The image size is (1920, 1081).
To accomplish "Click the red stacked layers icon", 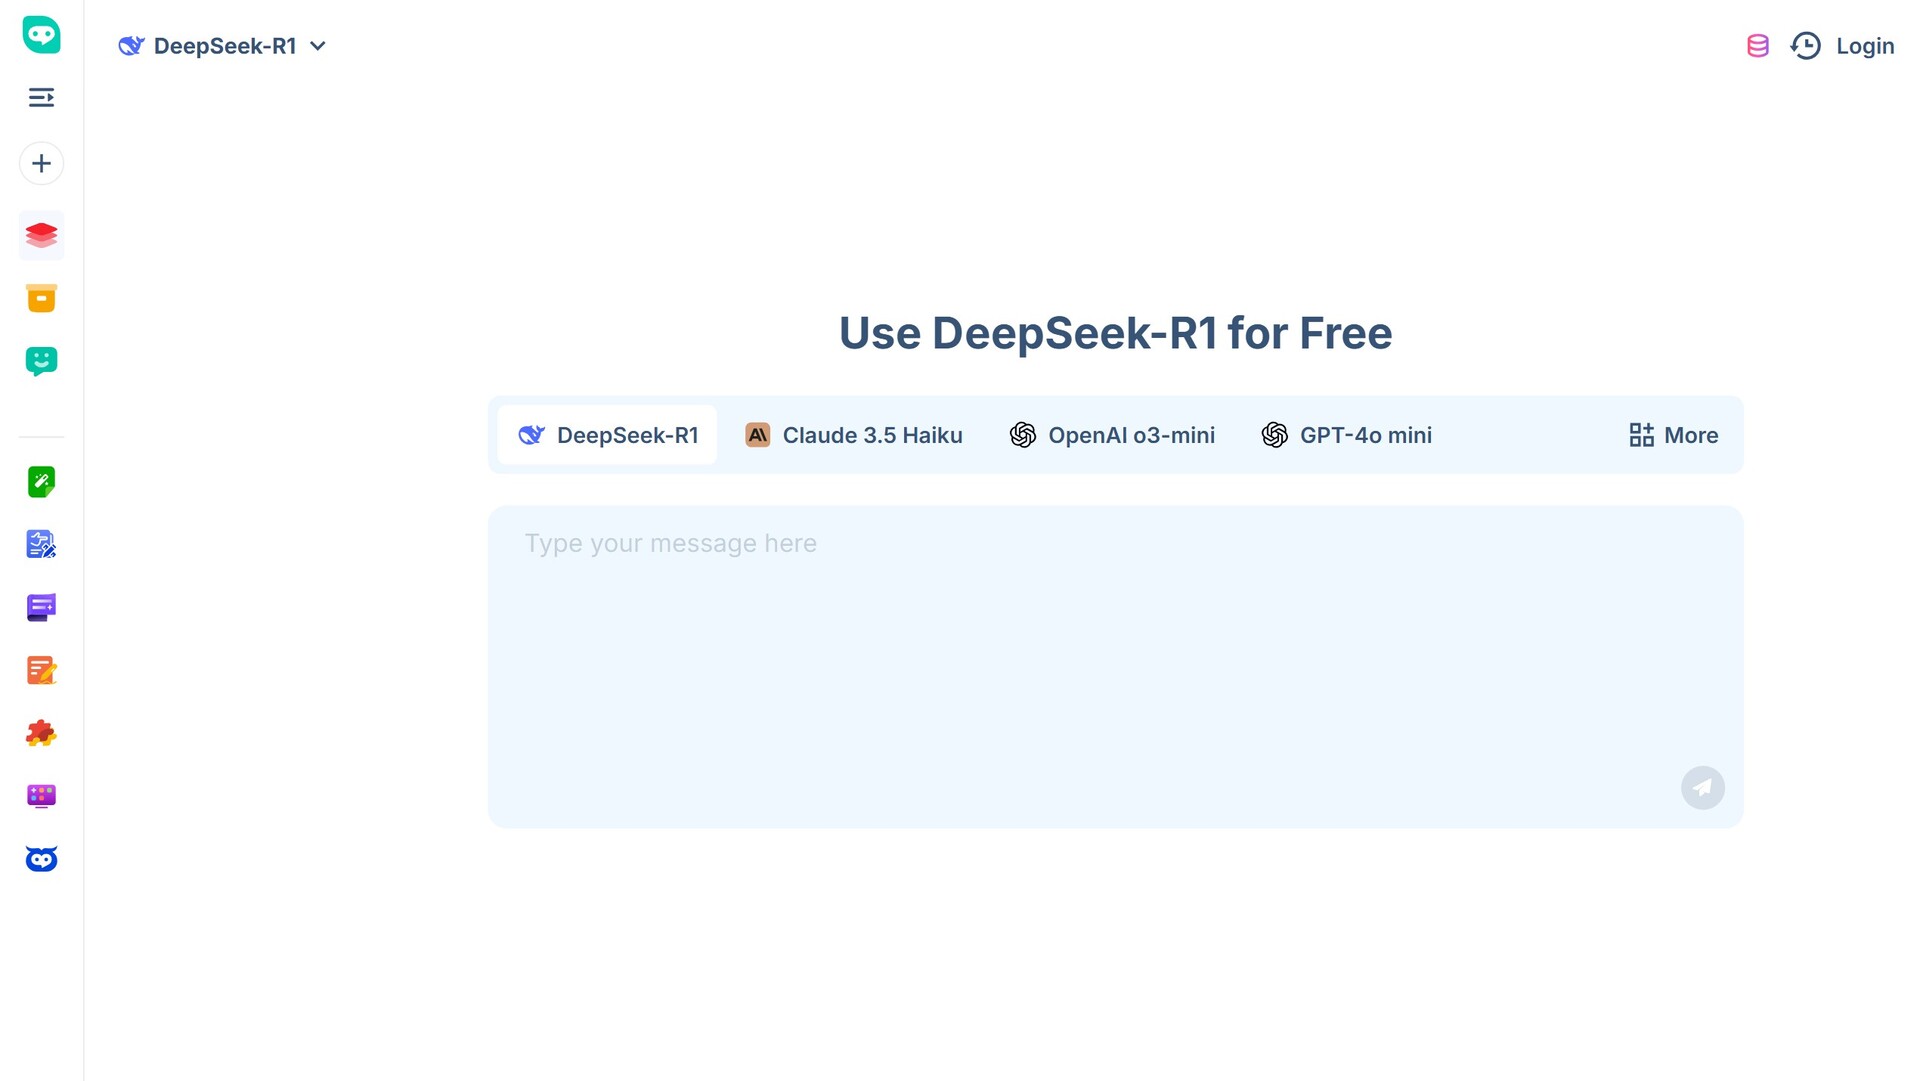I will (40, 235).
